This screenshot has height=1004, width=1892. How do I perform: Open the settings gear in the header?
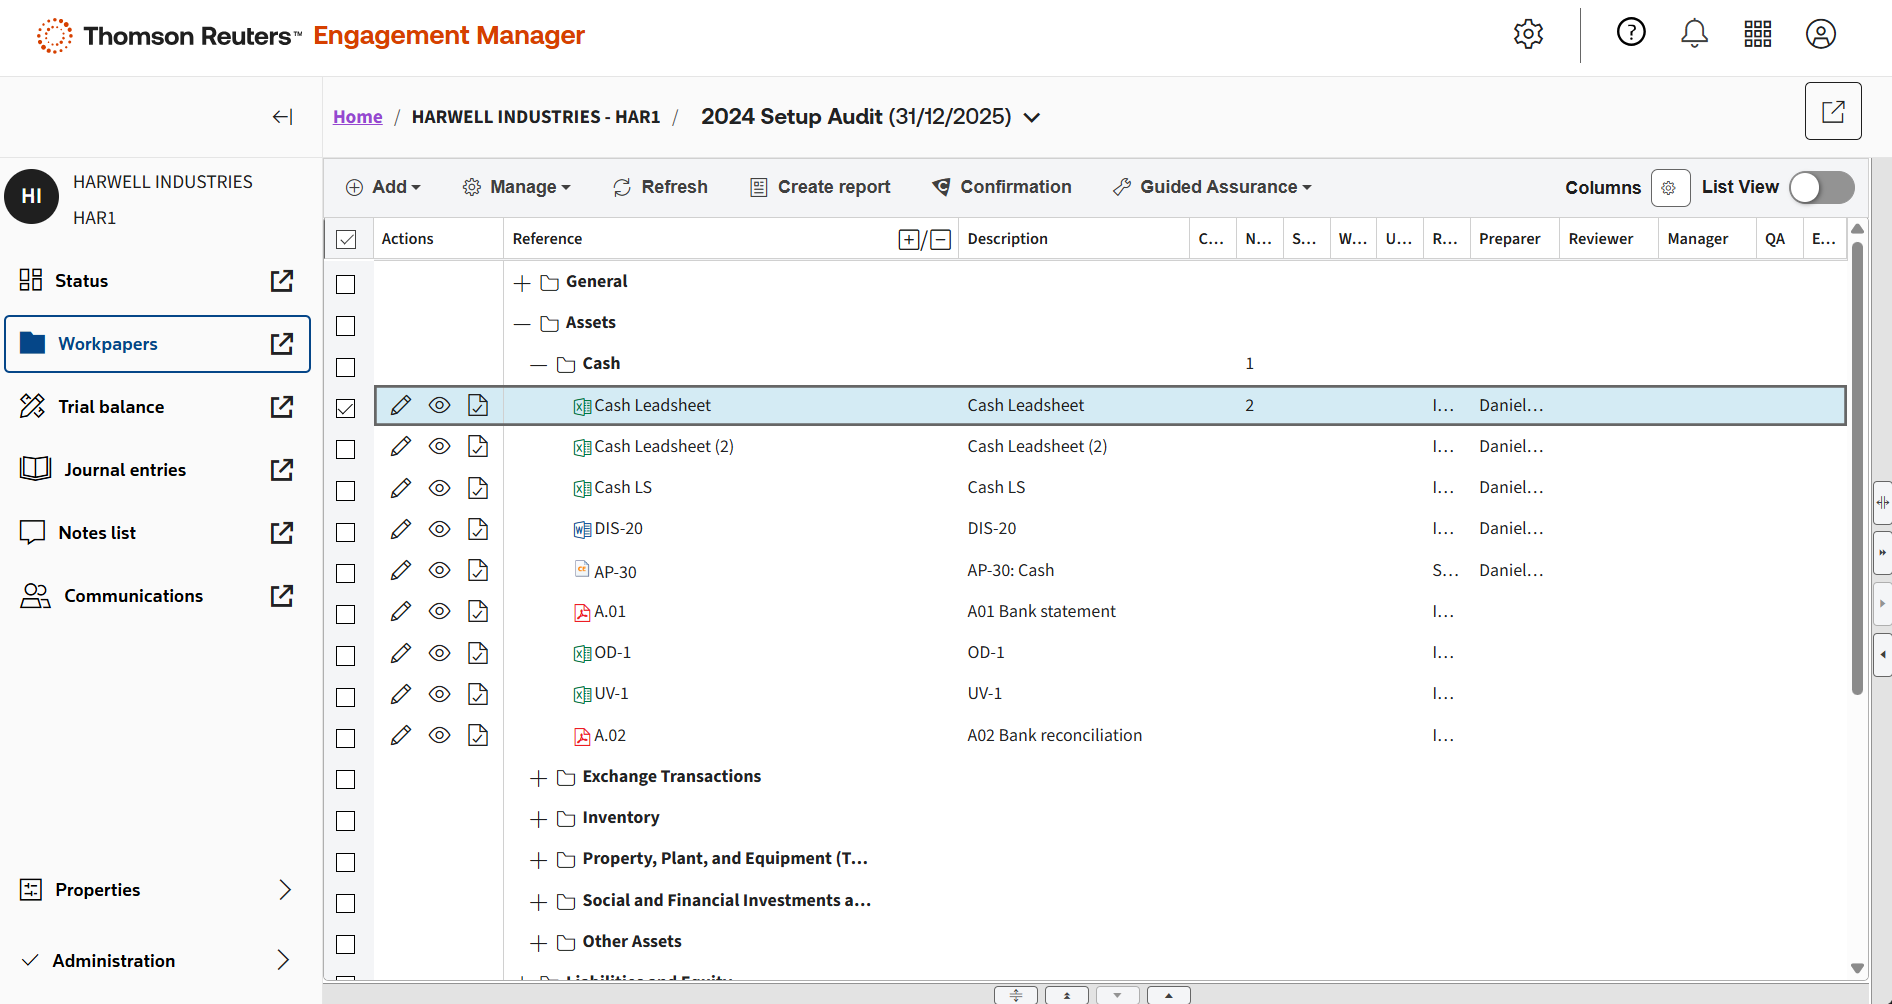[x=1528, y=34]
